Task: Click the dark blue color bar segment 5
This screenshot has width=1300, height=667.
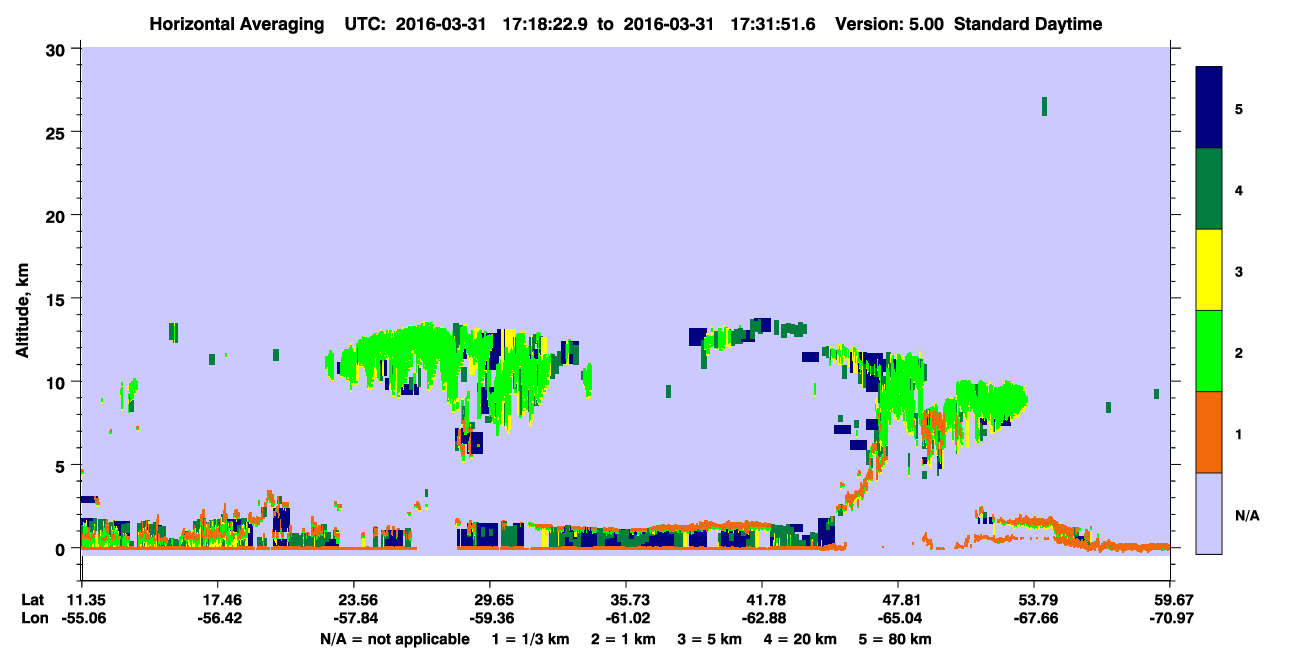Action: tap(1209, 108)
